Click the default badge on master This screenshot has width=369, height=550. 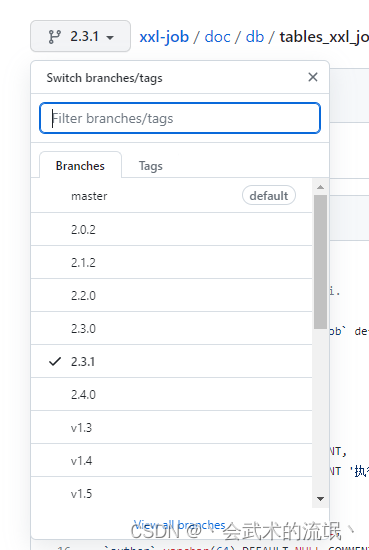[269, 195]
